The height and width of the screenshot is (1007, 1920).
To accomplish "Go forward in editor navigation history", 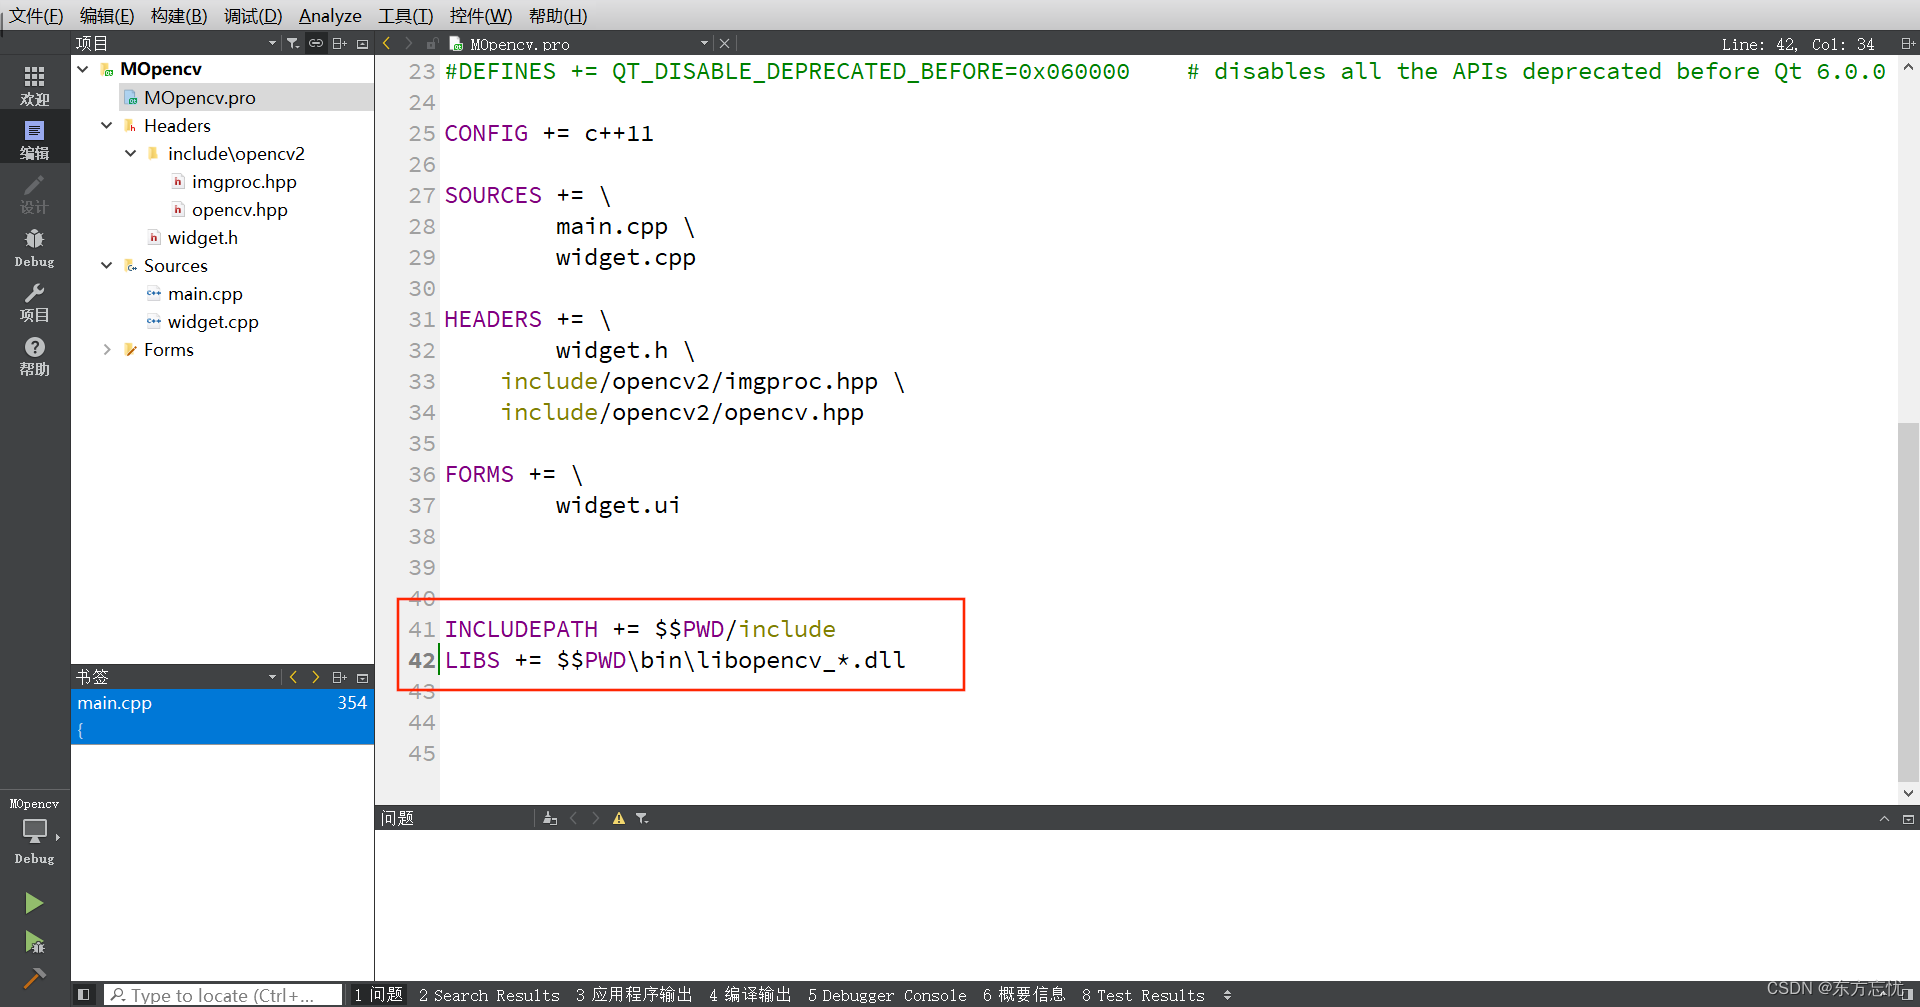I will point(409,43).
